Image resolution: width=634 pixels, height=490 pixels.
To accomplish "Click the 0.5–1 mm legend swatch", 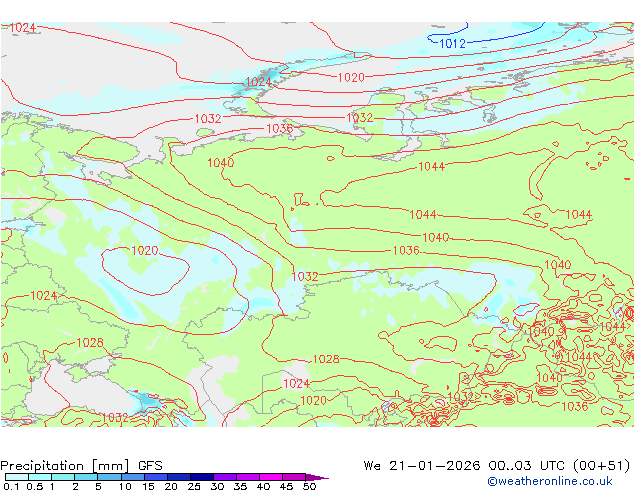I will [x=40, y=477].
